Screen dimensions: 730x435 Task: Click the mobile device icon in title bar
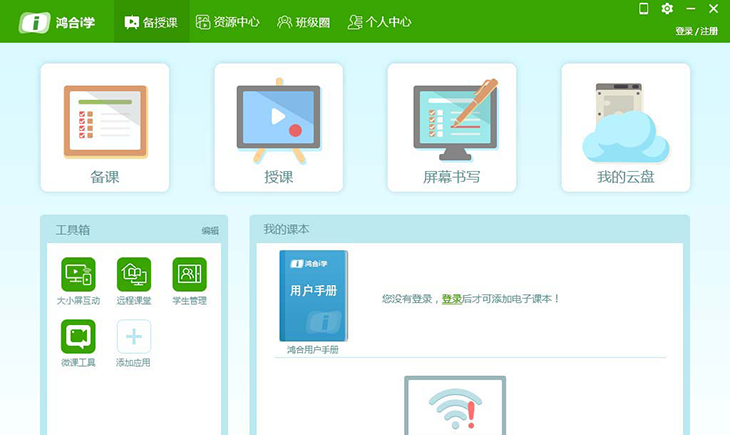coord(644,9)
